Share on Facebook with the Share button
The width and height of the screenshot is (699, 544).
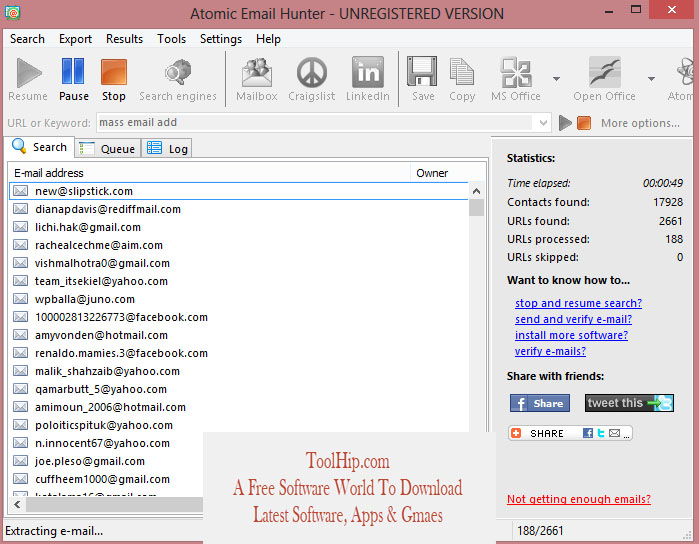tap(539, 403)
